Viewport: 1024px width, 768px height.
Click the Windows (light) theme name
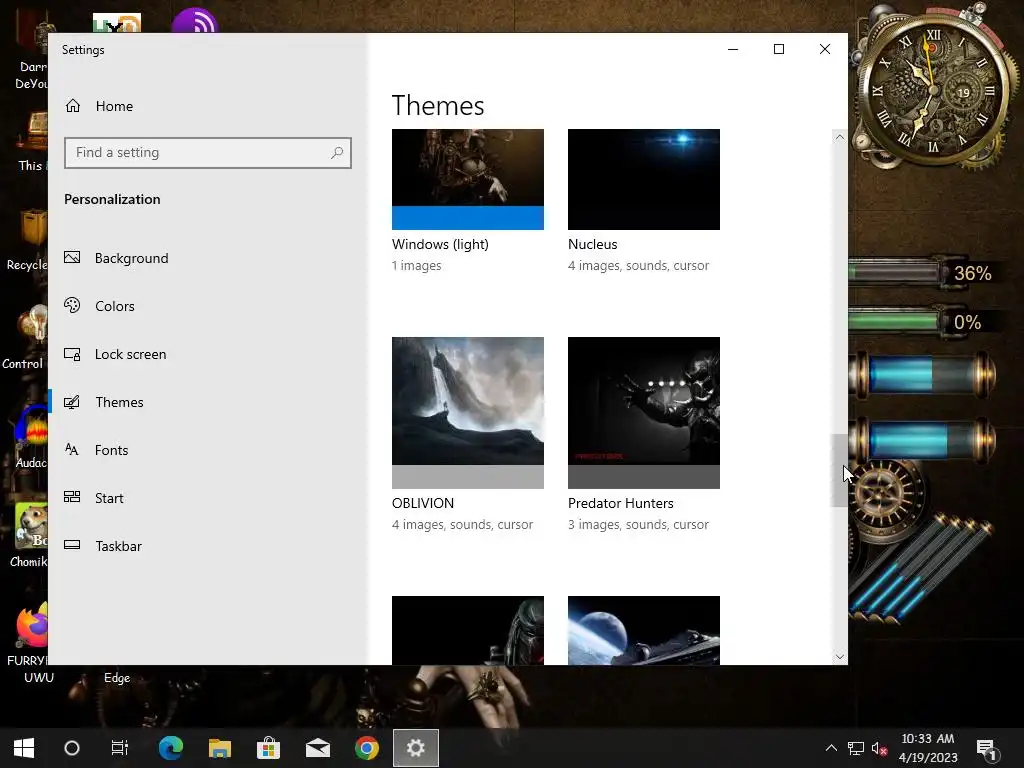(x=440, y=244)
